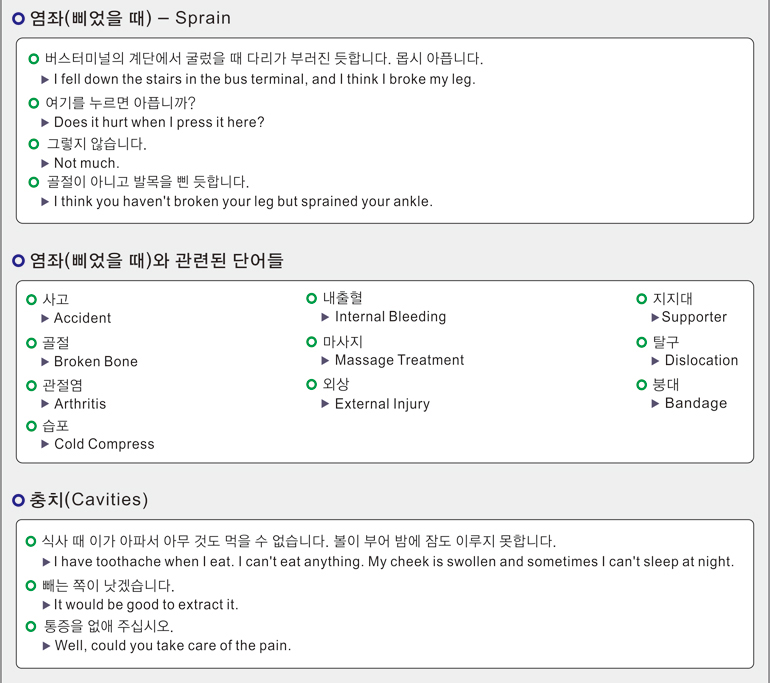Click the triangle arrow before Dislocation
The height and width of the screenshot is (683, 770).
tap(655, 361)
